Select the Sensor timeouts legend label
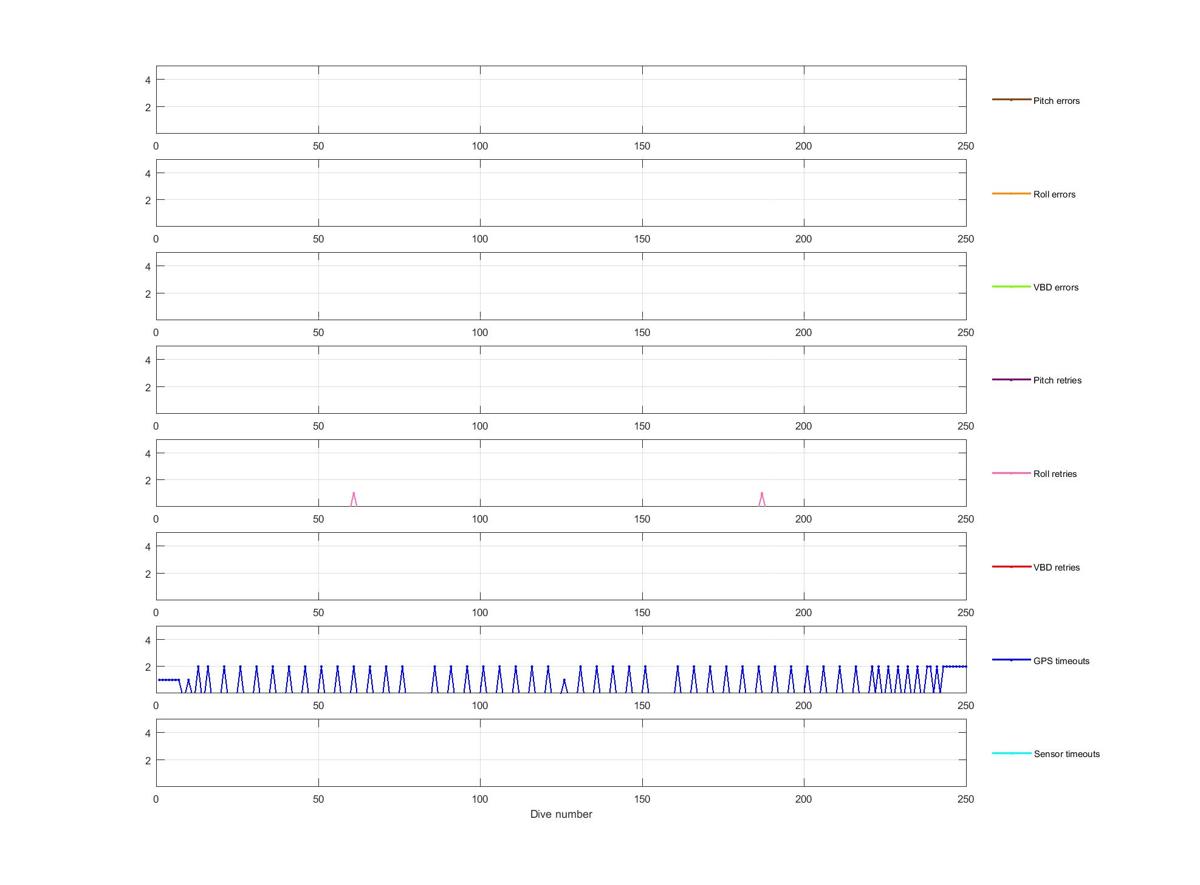1200x885 pixels. (1066, 754)
